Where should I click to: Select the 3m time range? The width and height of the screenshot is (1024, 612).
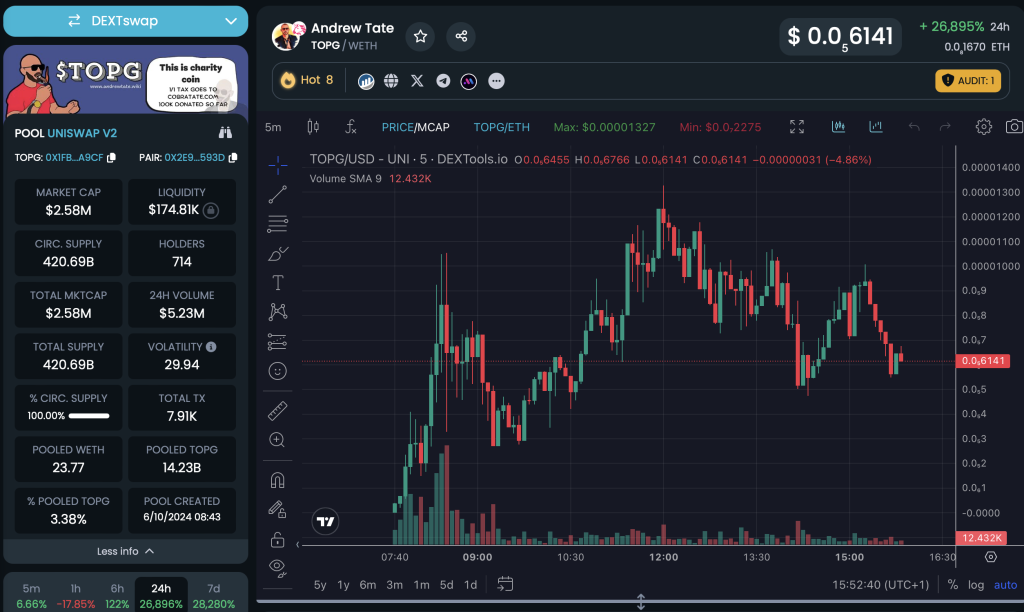point(394,585)
